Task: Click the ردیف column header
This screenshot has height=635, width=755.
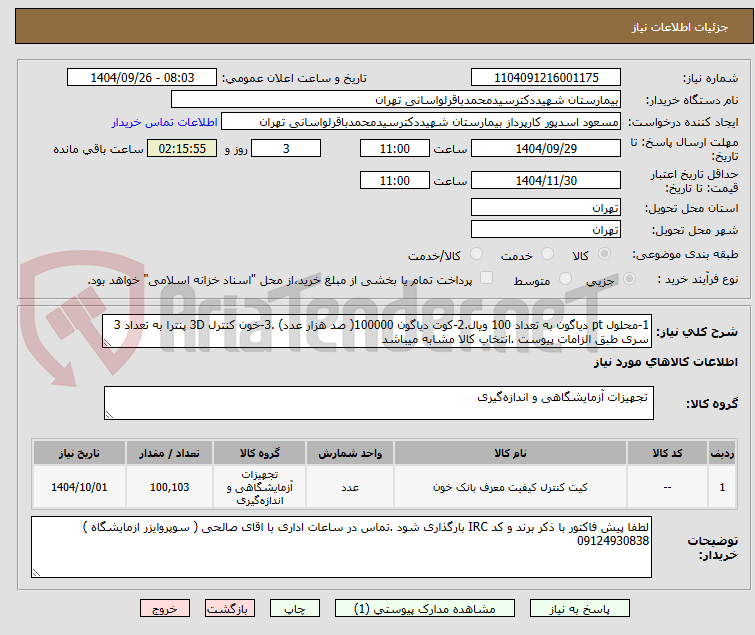Action: click(722, 453)
